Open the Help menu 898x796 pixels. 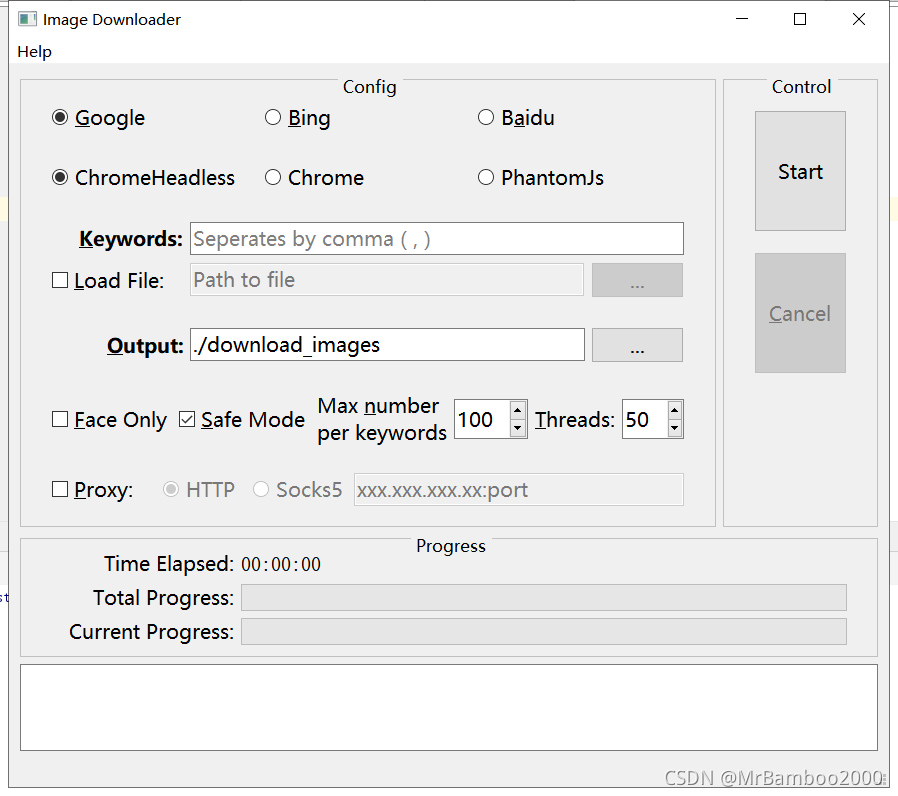click(x=34, y=51)
